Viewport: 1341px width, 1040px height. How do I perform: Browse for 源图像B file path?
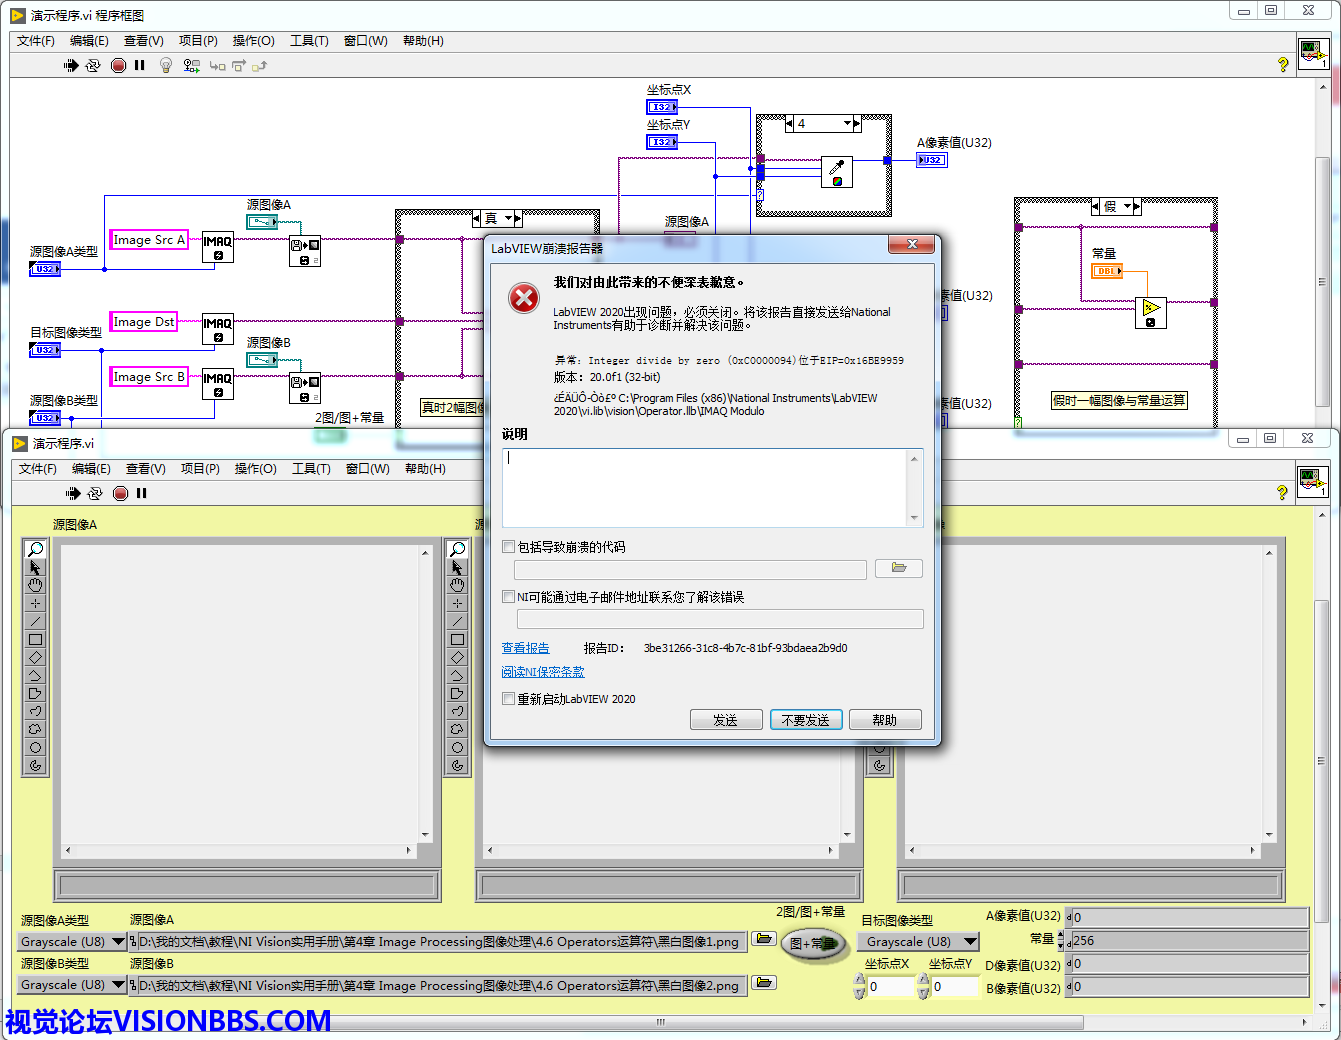[x=764, y=982]
